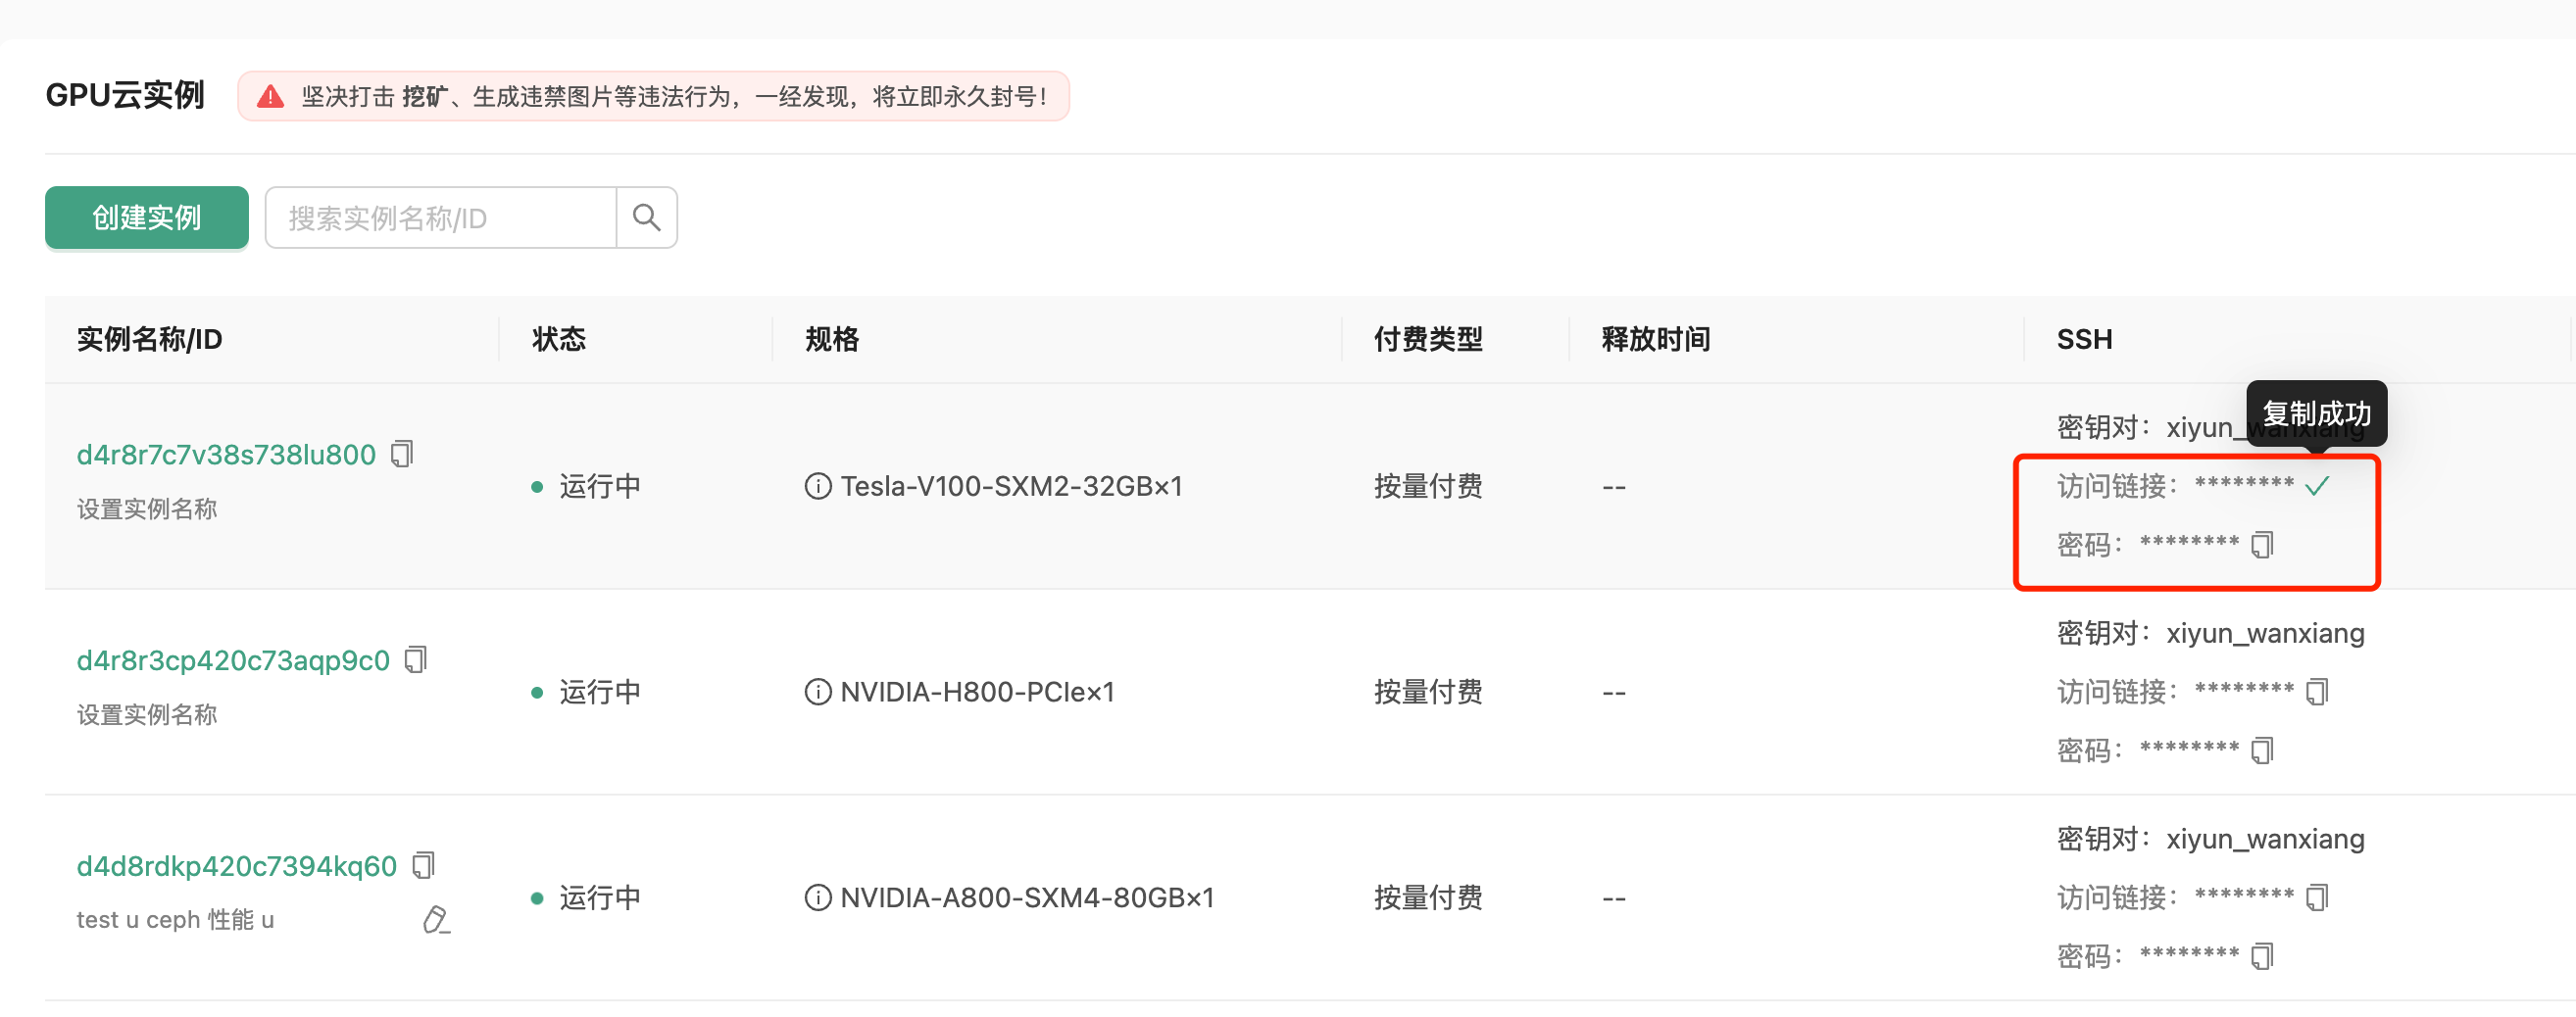Open instance d4r8r7c7v38s738lu800 link
2576x1017 pixels.
(x=226, y=455)
